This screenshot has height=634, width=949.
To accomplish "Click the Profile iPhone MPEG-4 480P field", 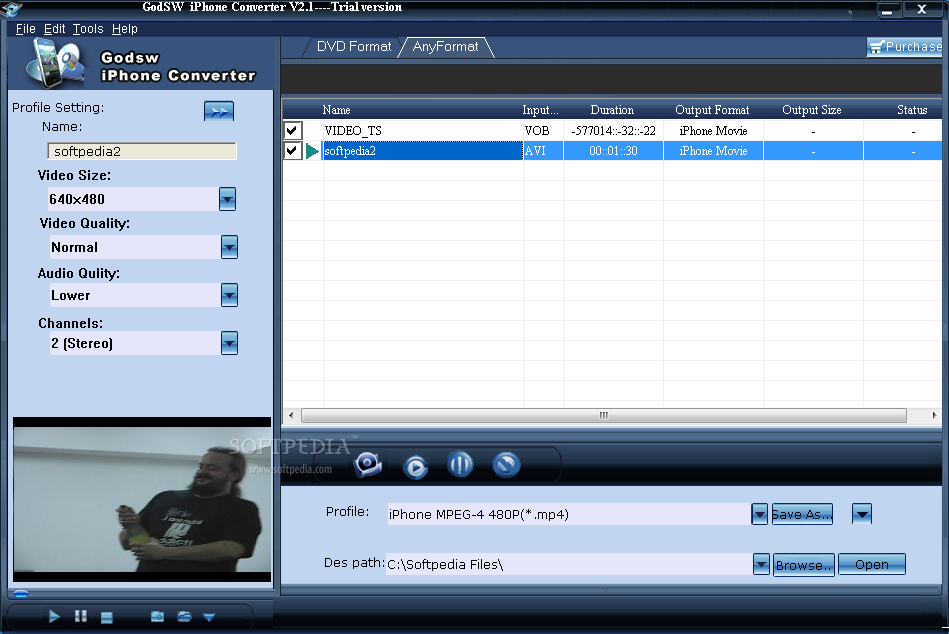I will tap(568, 514).
